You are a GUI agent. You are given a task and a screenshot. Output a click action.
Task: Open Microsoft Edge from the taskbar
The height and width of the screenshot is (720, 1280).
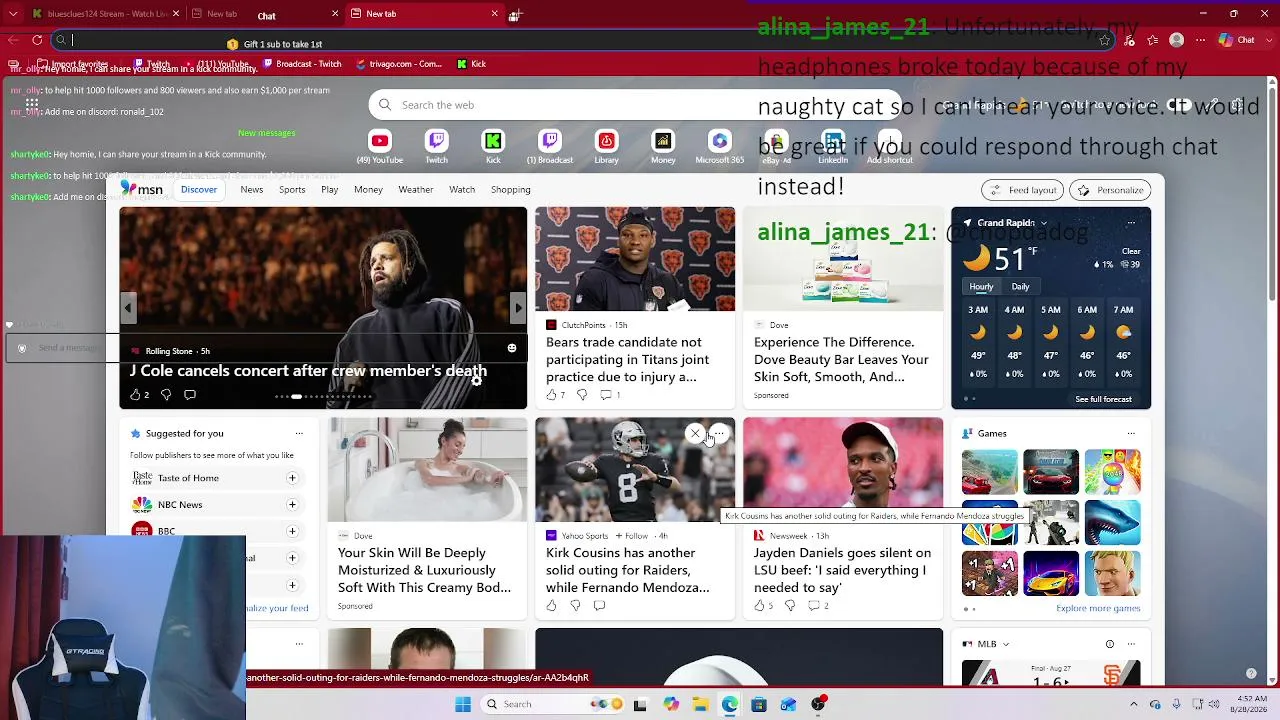[x=730, y=704]
